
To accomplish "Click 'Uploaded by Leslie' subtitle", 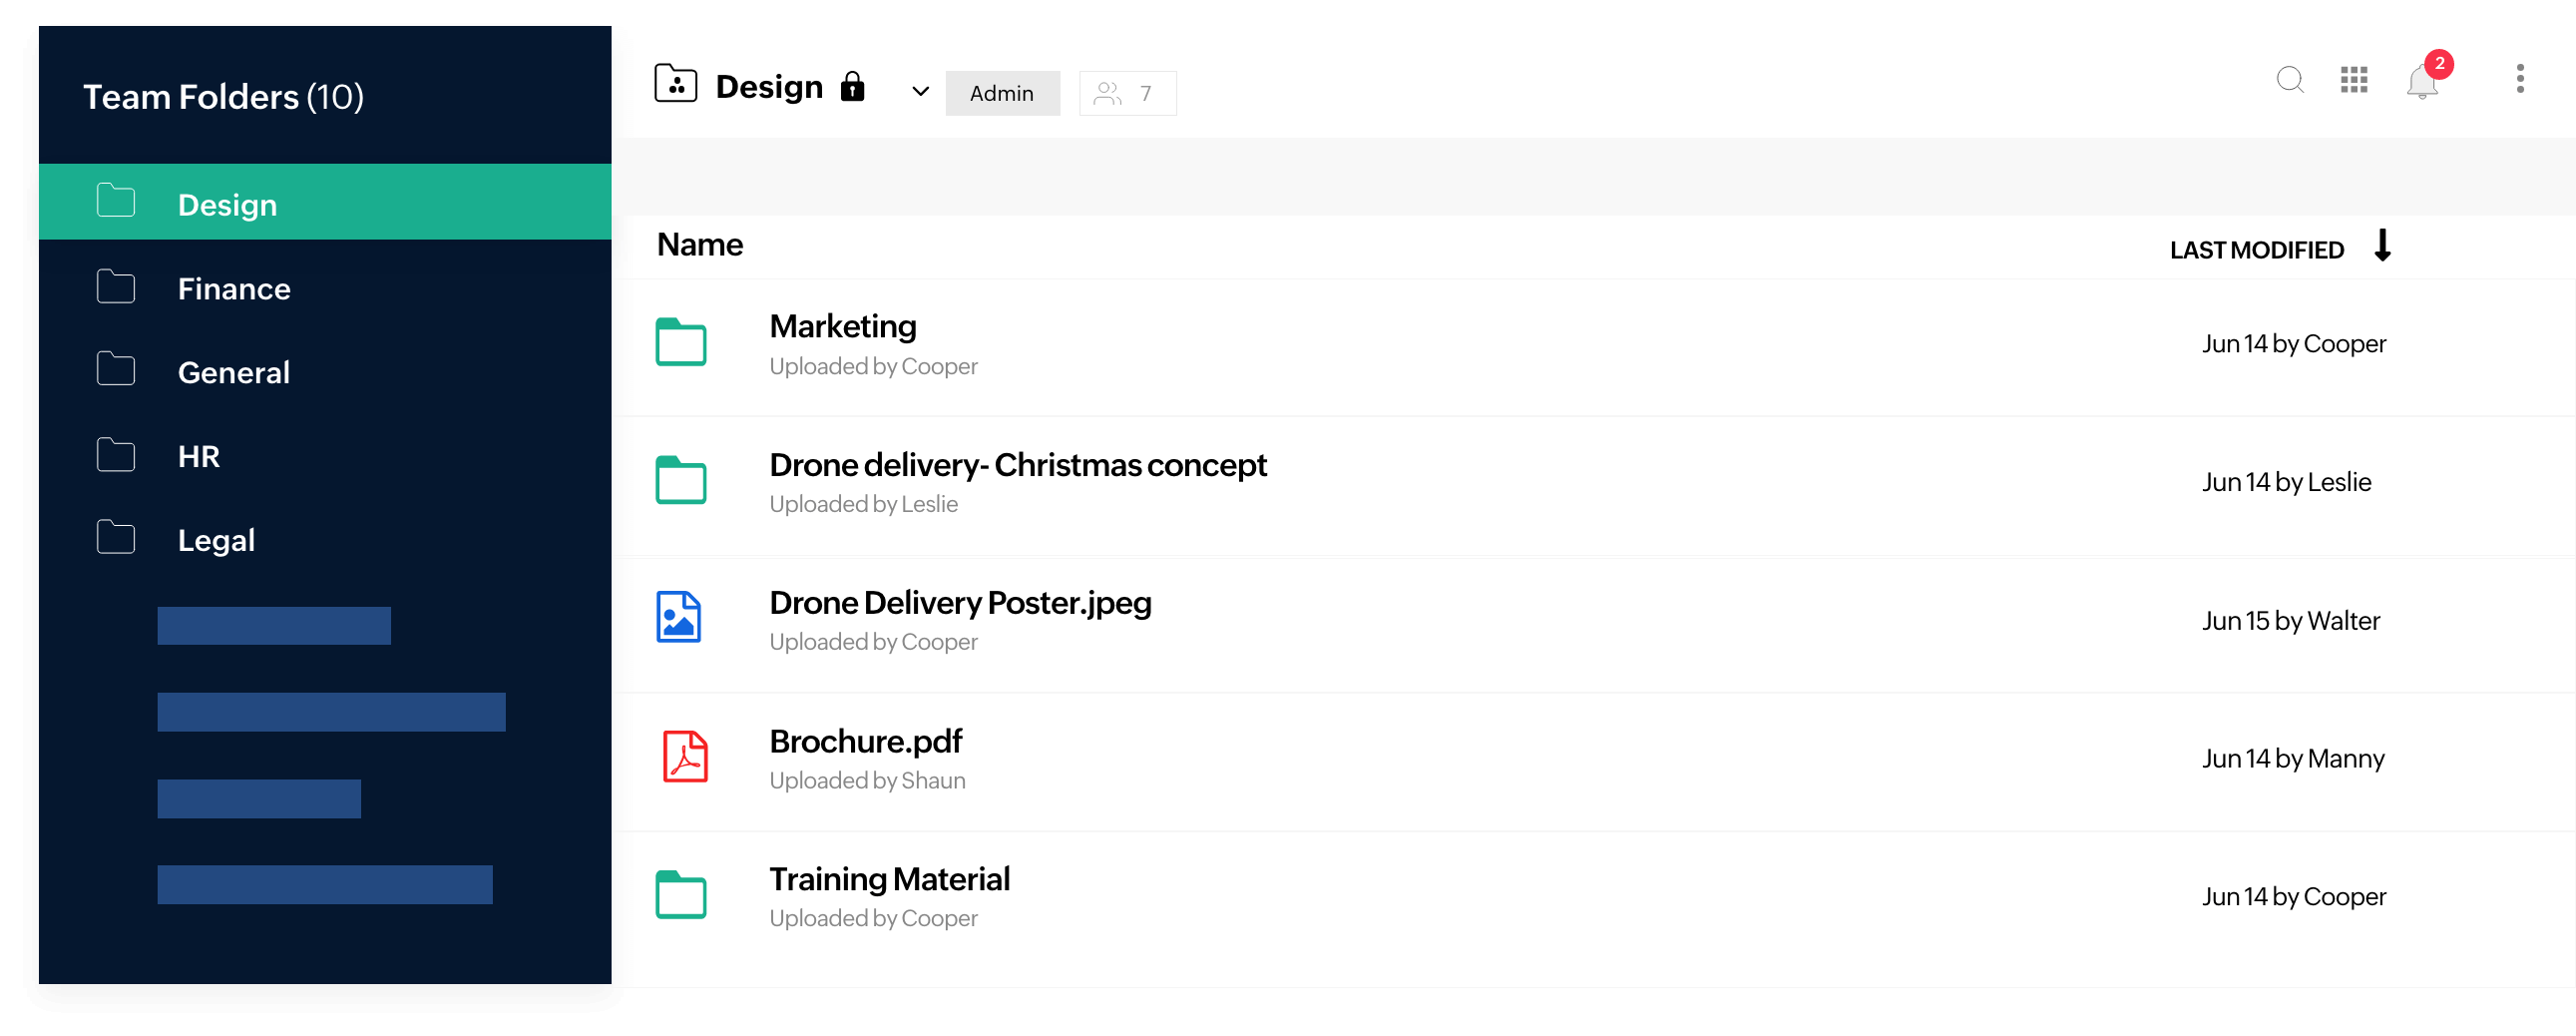I will [x=863, y=505].
